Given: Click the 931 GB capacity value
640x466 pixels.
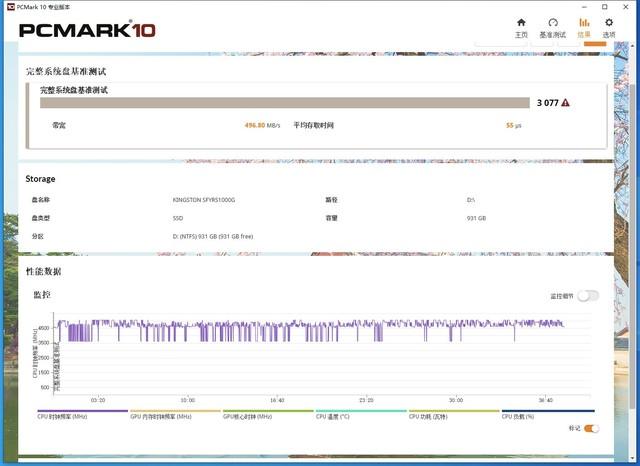Looking at the screenshot, I should click(476, 218).
